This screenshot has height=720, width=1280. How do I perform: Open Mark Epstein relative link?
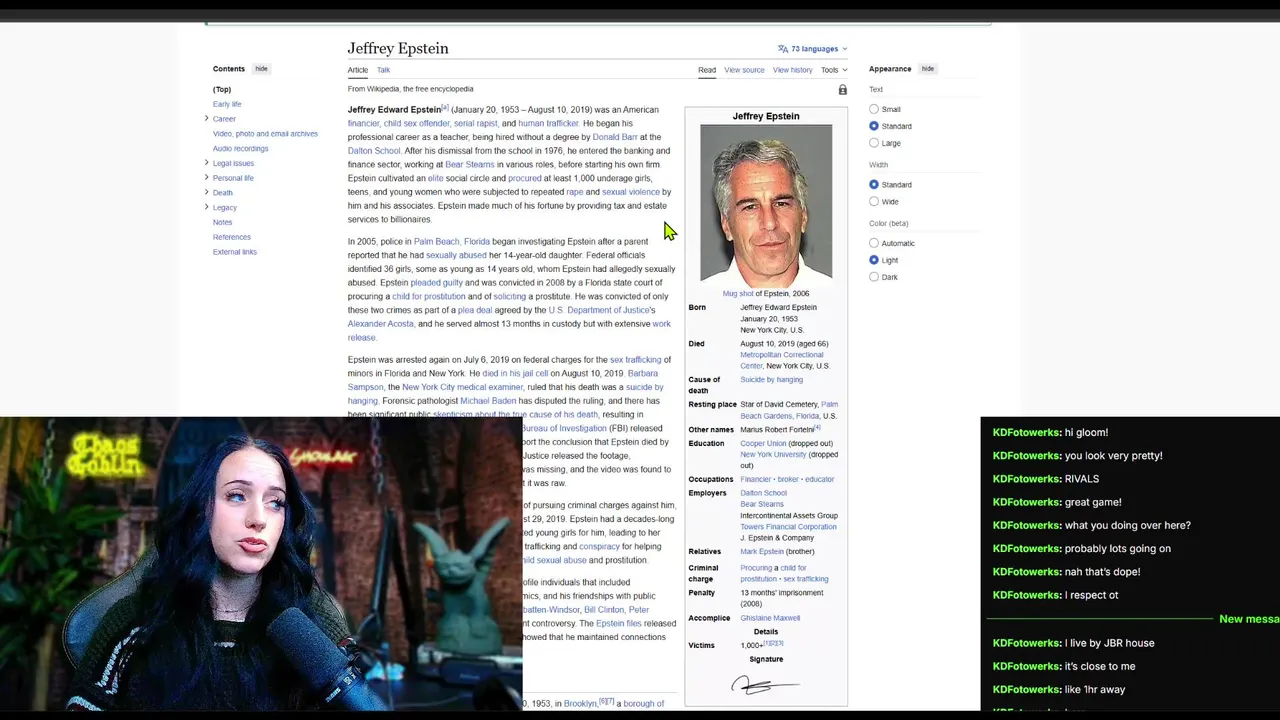tap(762, 552)
